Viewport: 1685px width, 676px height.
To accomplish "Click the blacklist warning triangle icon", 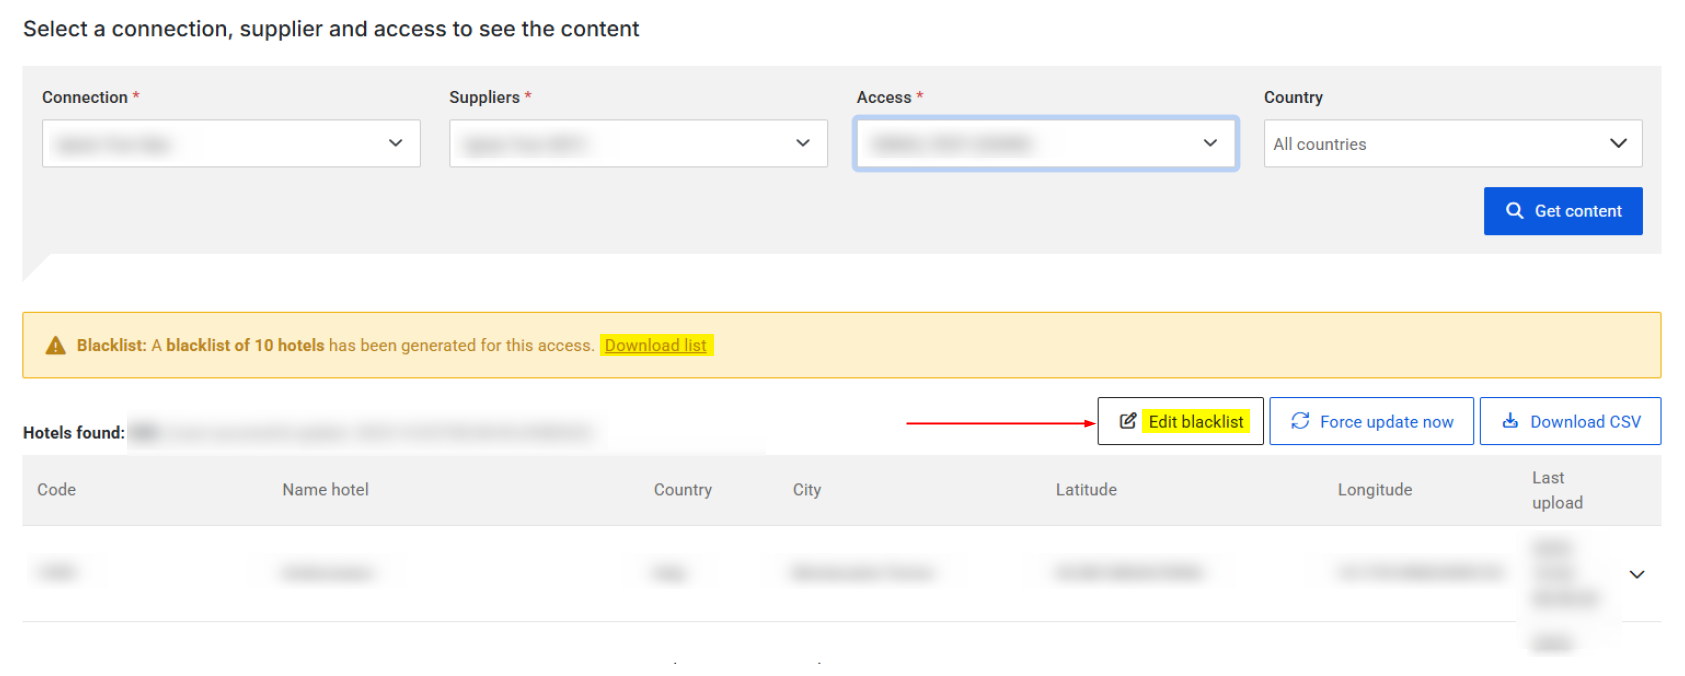I will [x=56, y=346].
